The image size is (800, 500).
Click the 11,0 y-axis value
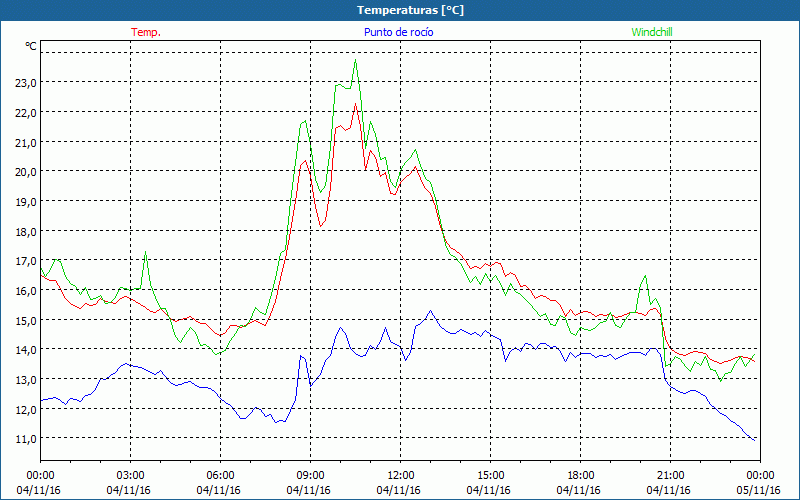point(26,439)
